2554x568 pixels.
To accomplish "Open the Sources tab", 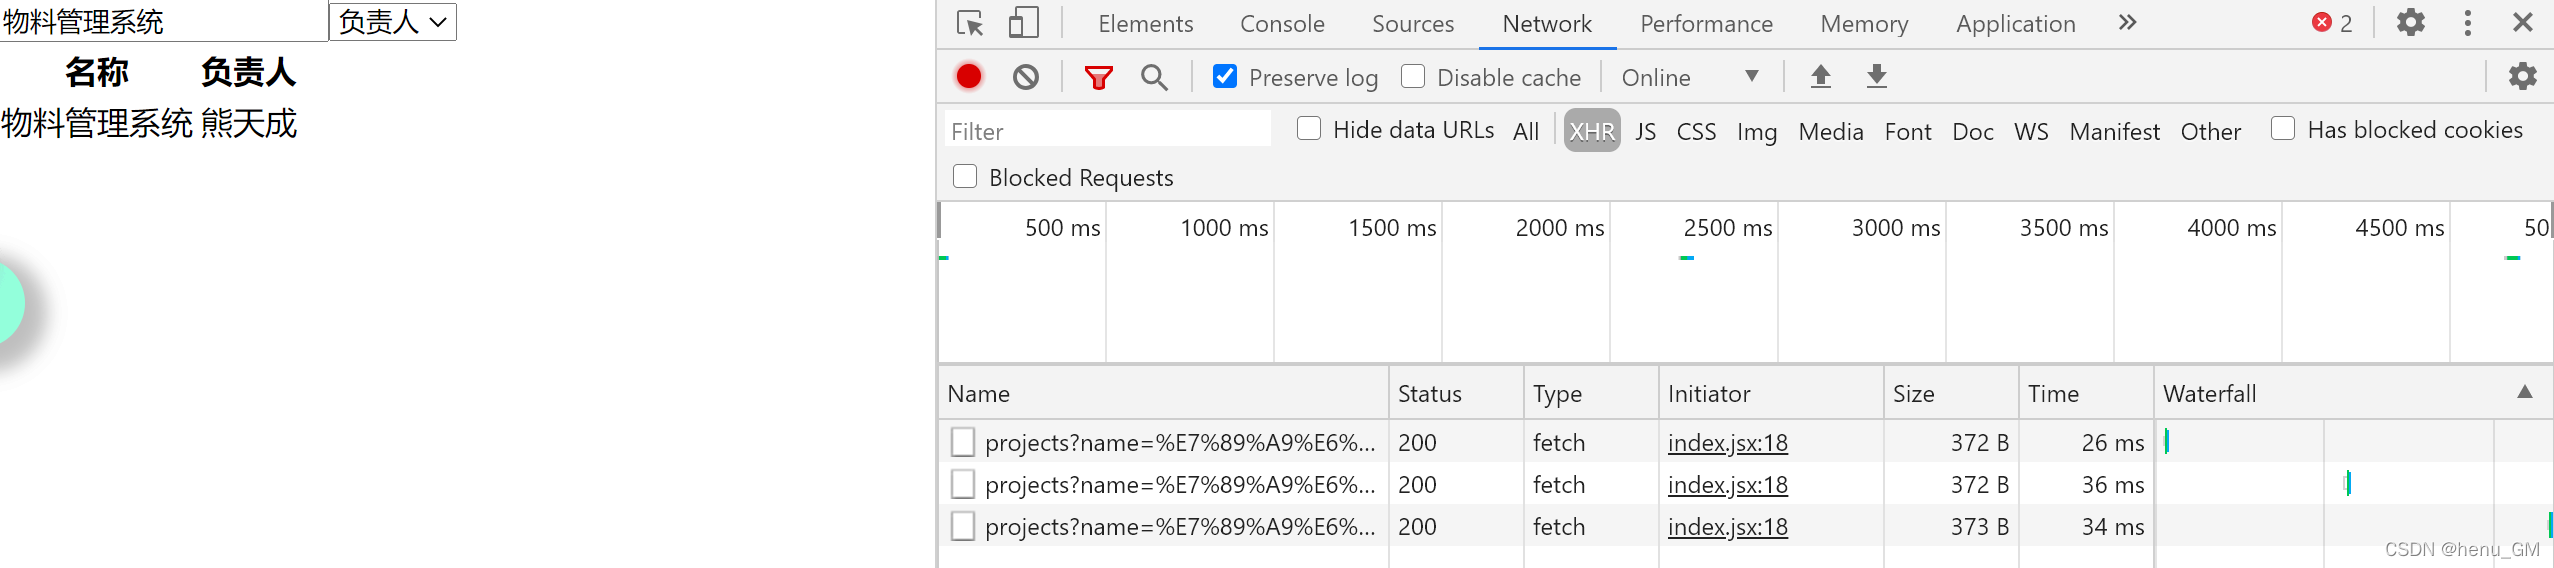I will tap(1413, 24).
